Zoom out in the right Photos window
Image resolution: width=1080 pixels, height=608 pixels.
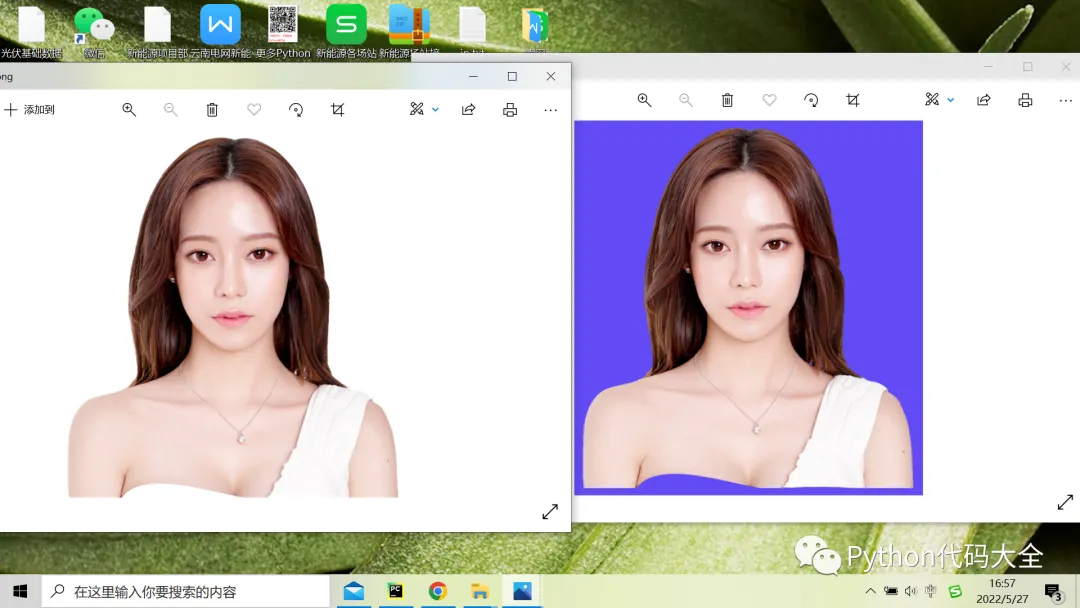tap(685, 100)
